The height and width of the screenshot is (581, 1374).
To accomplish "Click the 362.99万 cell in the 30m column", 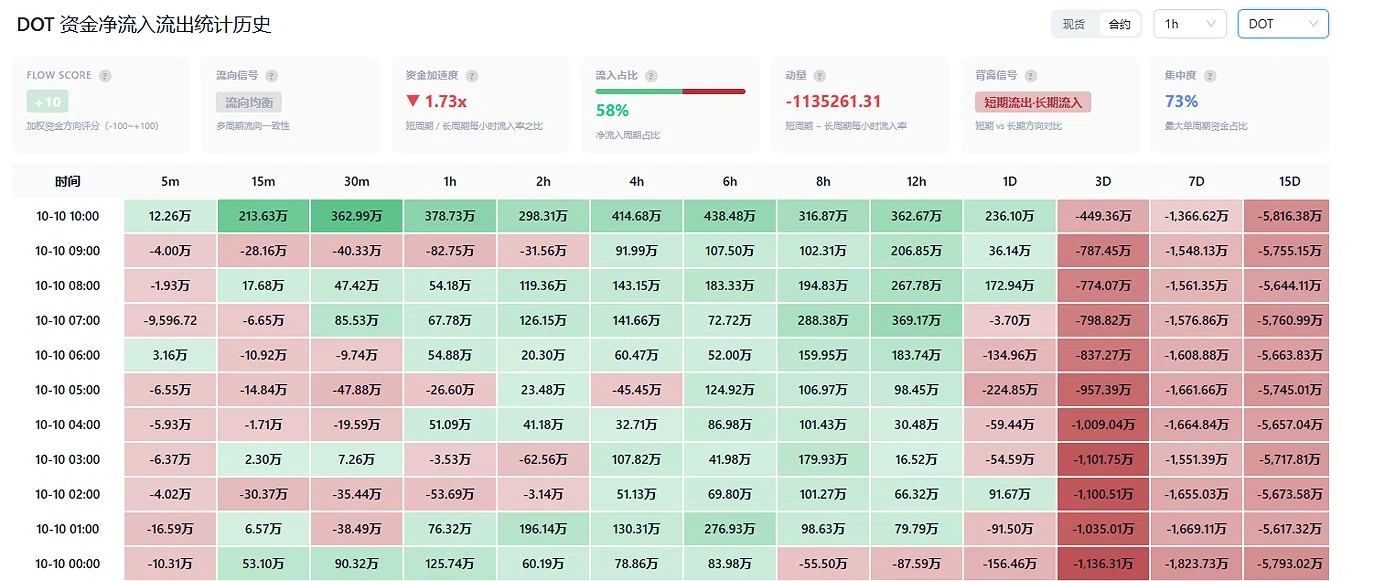I will click(x=356, y=216).
